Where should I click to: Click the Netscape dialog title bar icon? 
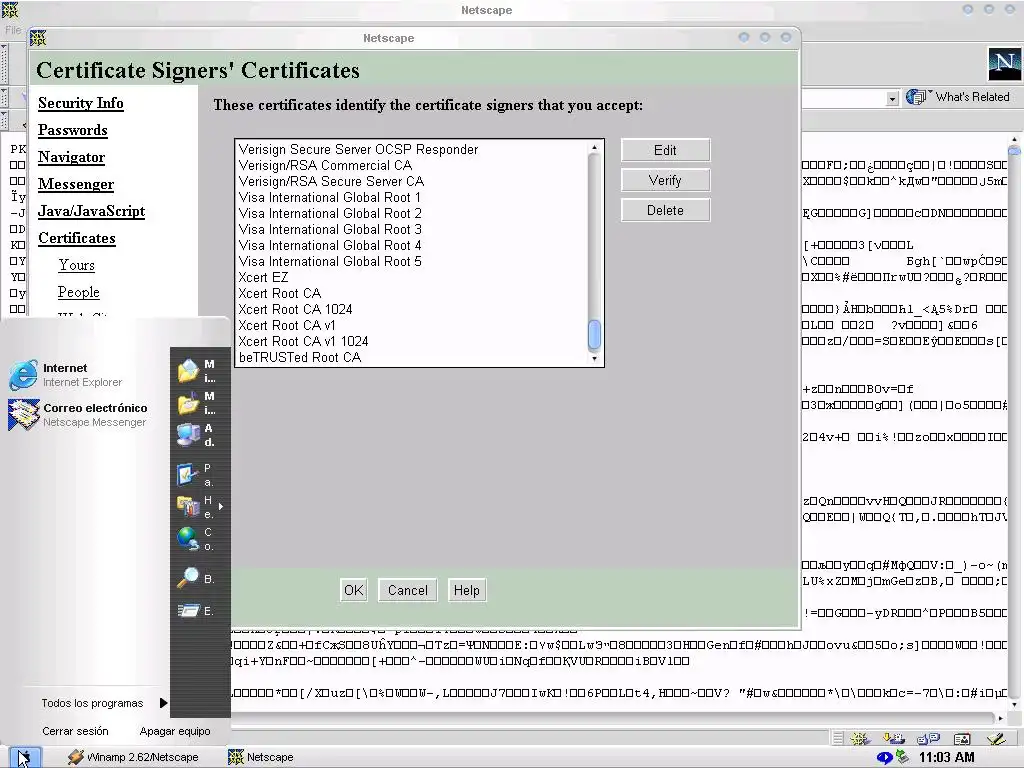point(39,38)
